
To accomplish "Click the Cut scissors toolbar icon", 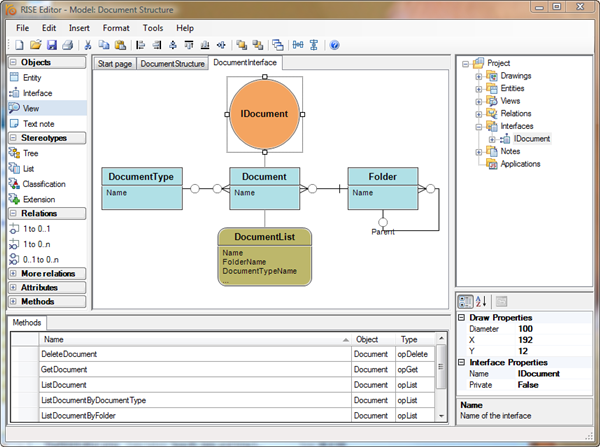I will [88, 45].
